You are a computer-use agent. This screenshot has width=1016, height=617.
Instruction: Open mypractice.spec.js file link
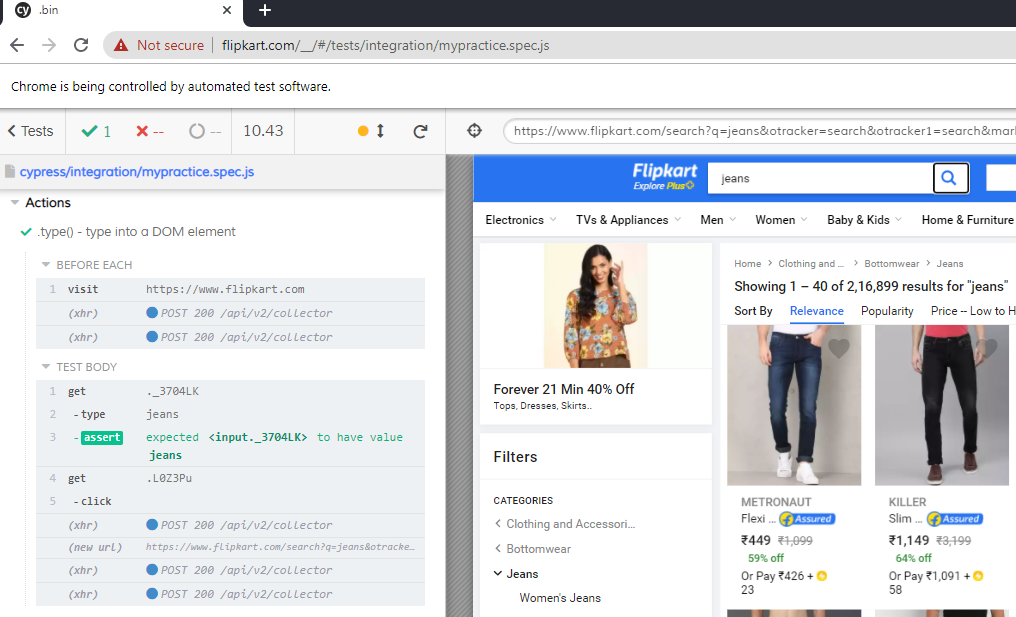pyautogui.click(x=137, y=172)
